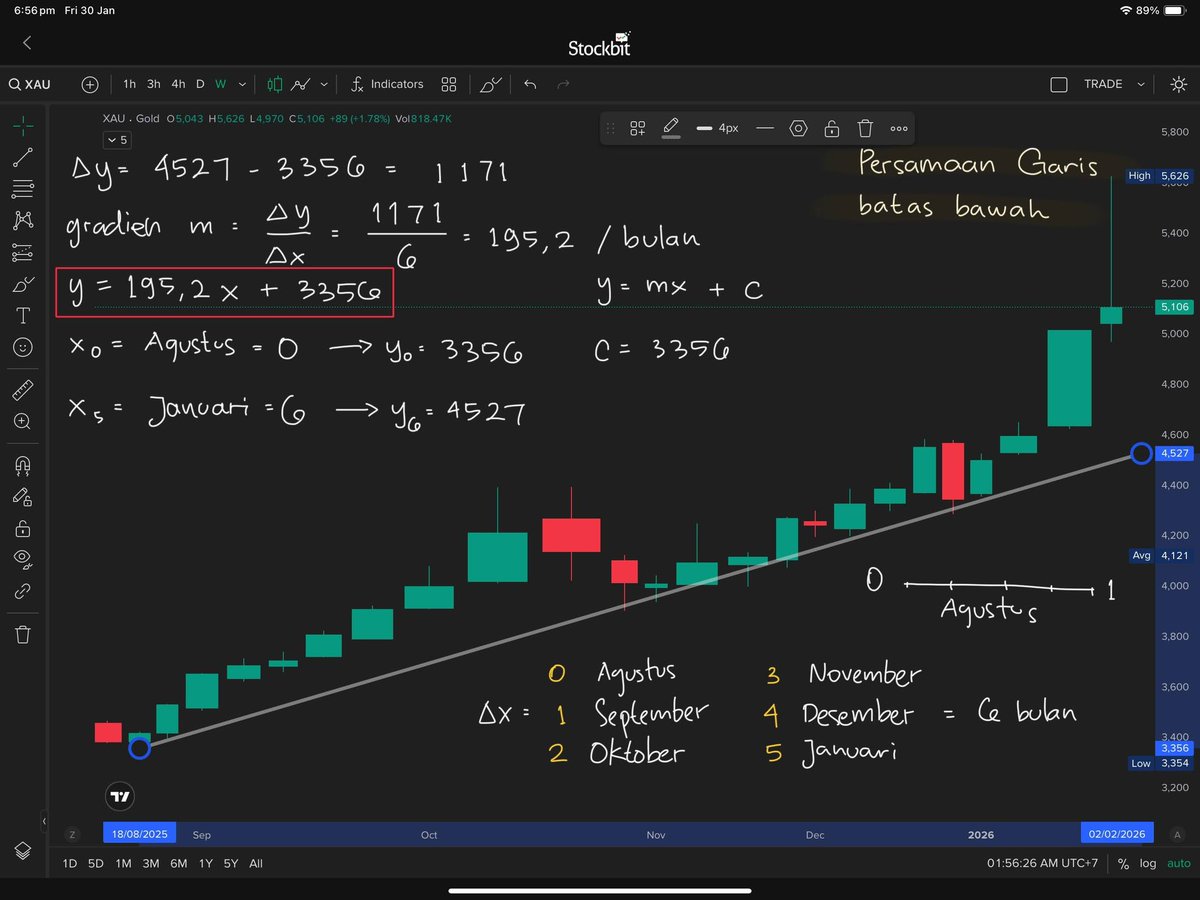Hide all drawings with eye icon
This screenshot has height=900, width=1200.
pyautogui.click(x=23, y=559)
